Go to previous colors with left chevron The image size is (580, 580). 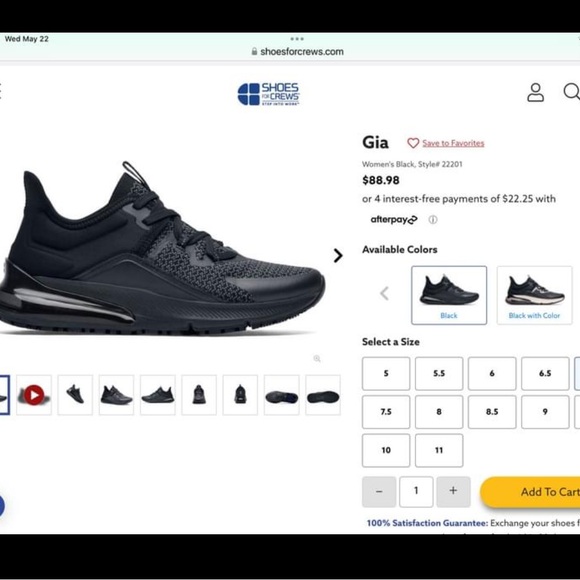point(384,294)
